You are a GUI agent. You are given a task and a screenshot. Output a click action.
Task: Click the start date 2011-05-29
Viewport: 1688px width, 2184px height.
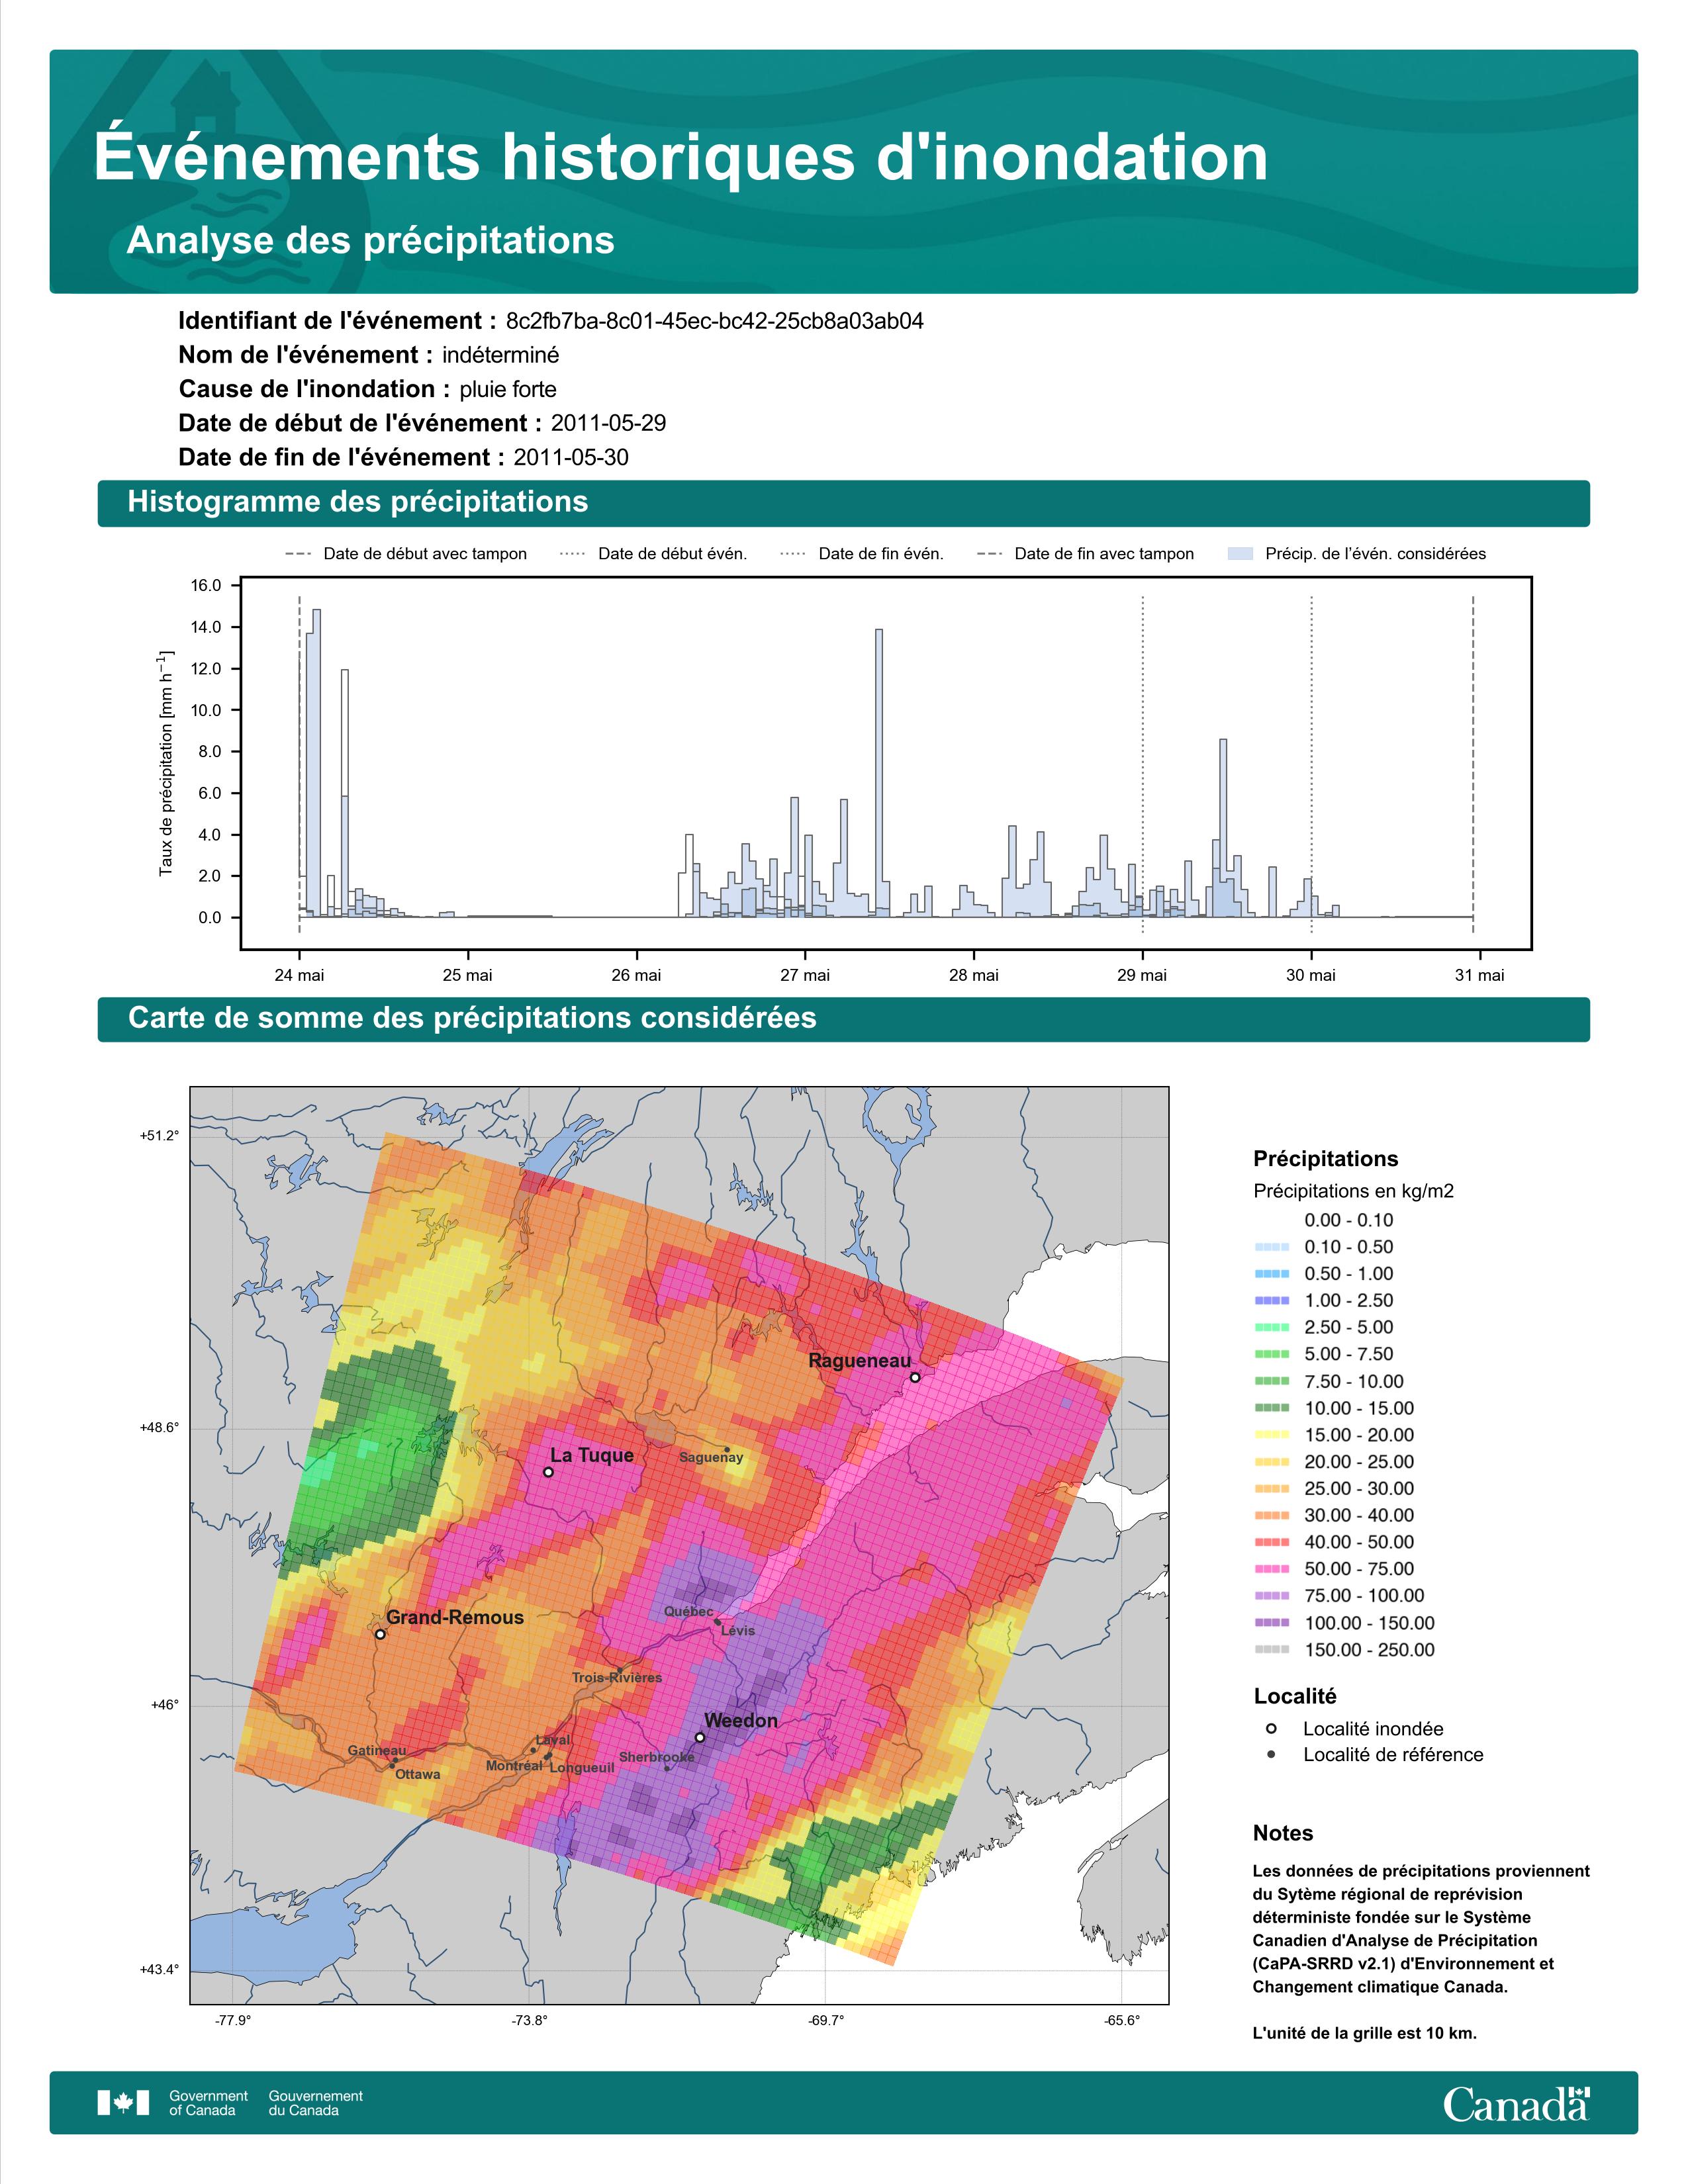(608, 423)
